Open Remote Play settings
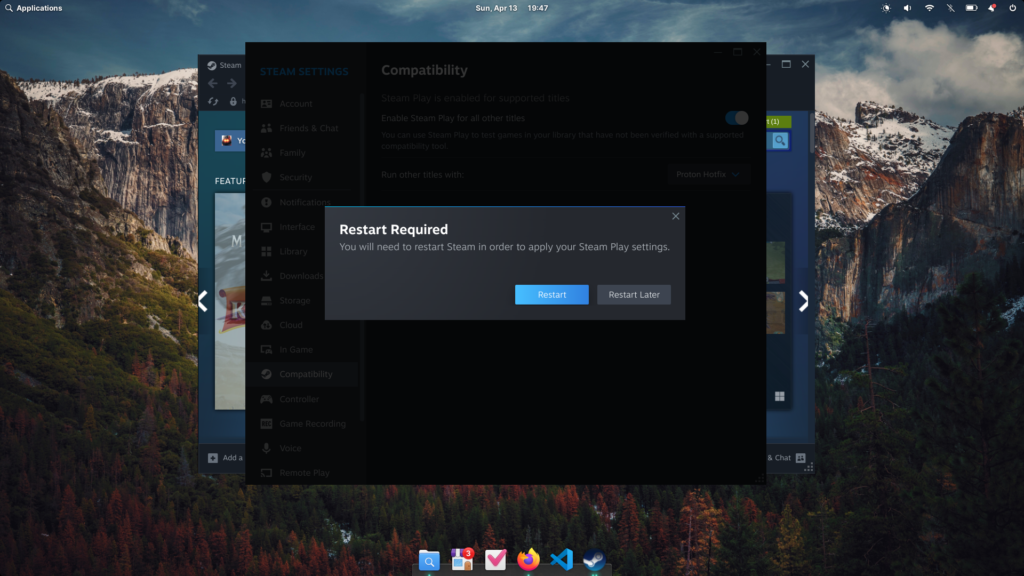Screen dimensions: 1024x576 pyautogui.click(x=304, y=473)
